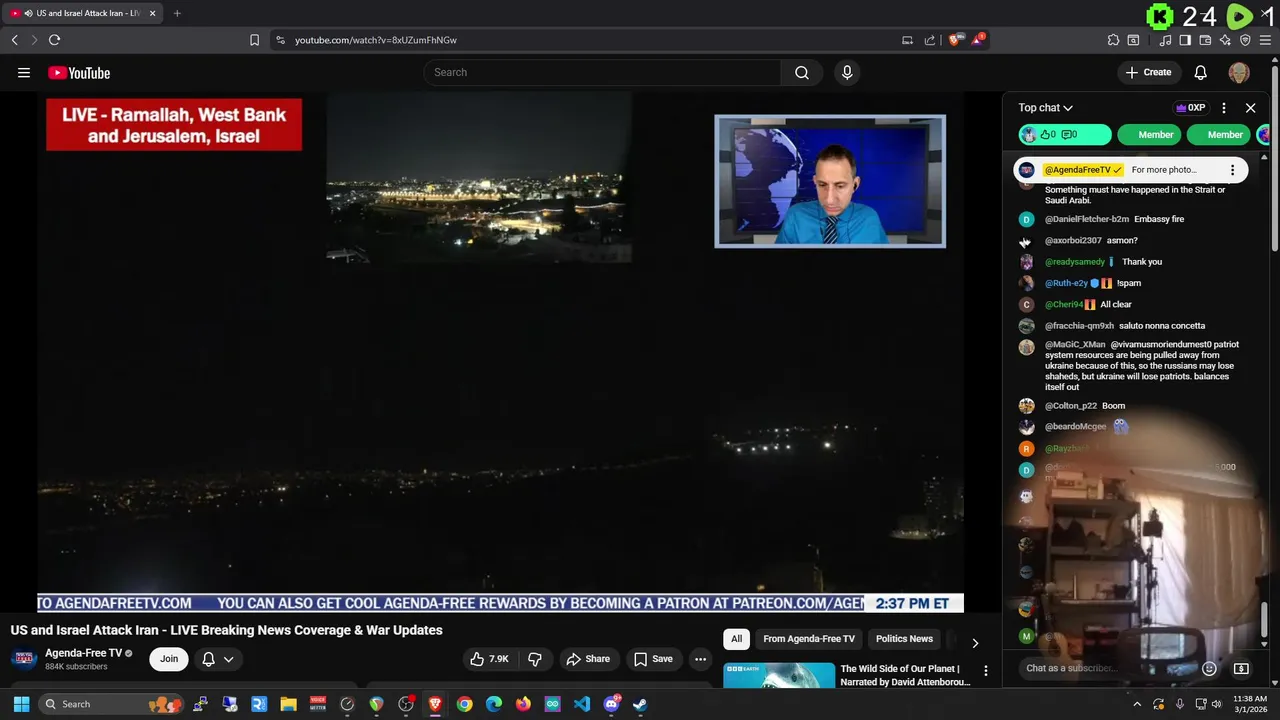Open Discord from the taskbar
This screenshot has height=720, width=1280.
(x=611, y=704)
